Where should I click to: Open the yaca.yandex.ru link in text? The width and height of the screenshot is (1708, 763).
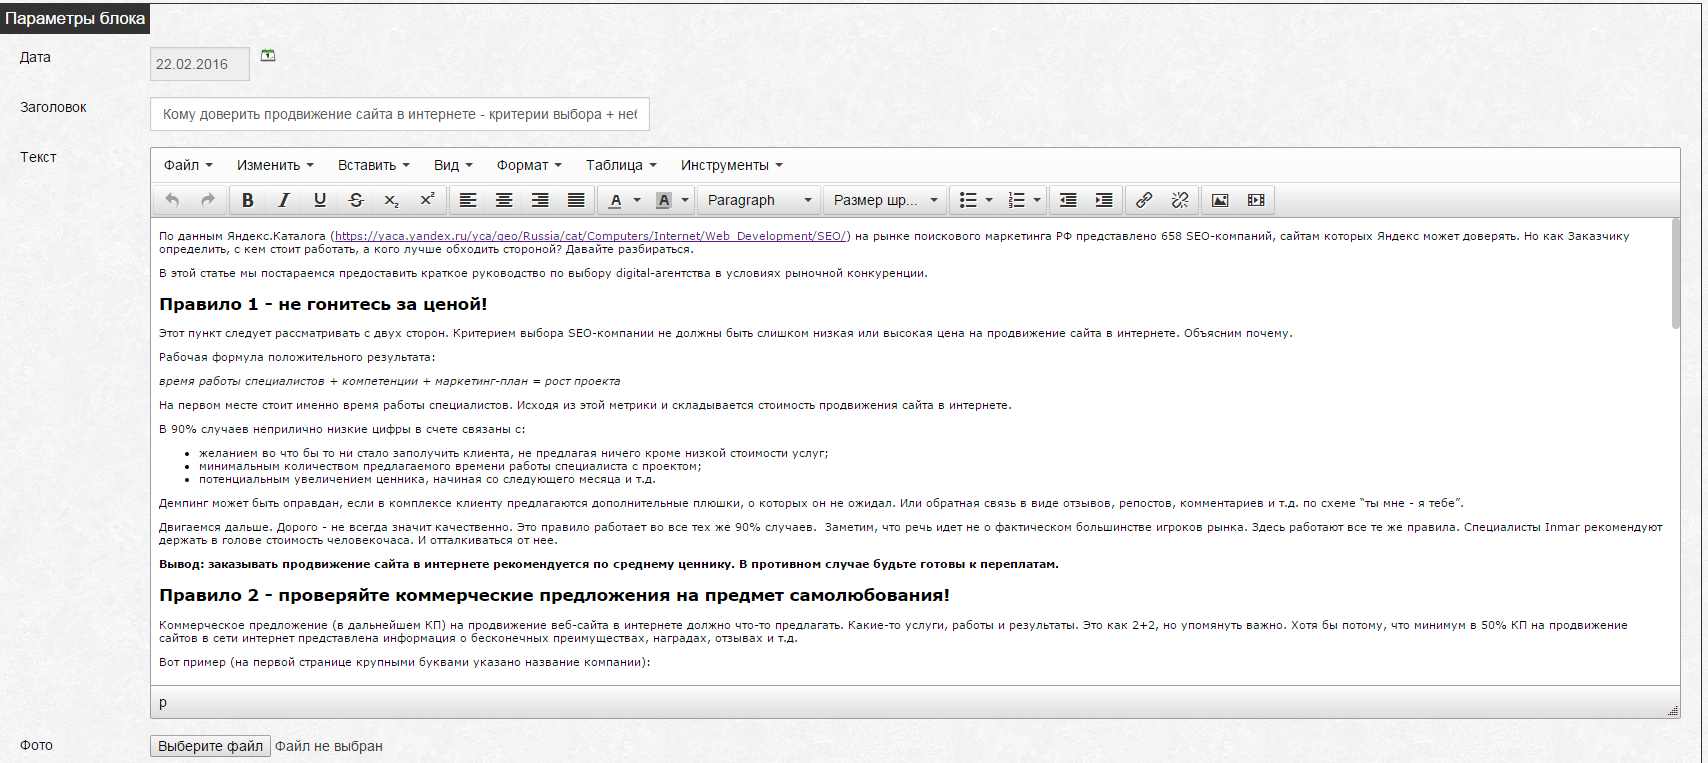click(591, 236)
